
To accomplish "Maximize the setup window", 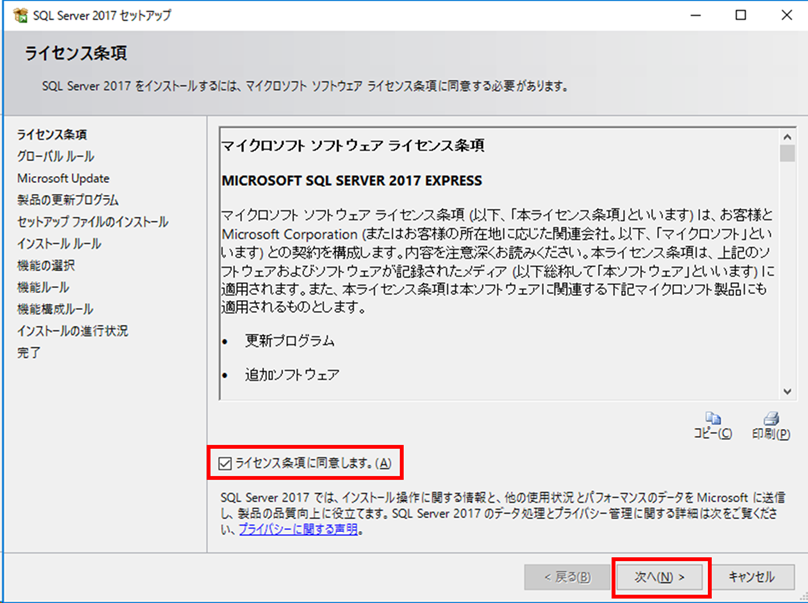I will [x=740, y=15].
